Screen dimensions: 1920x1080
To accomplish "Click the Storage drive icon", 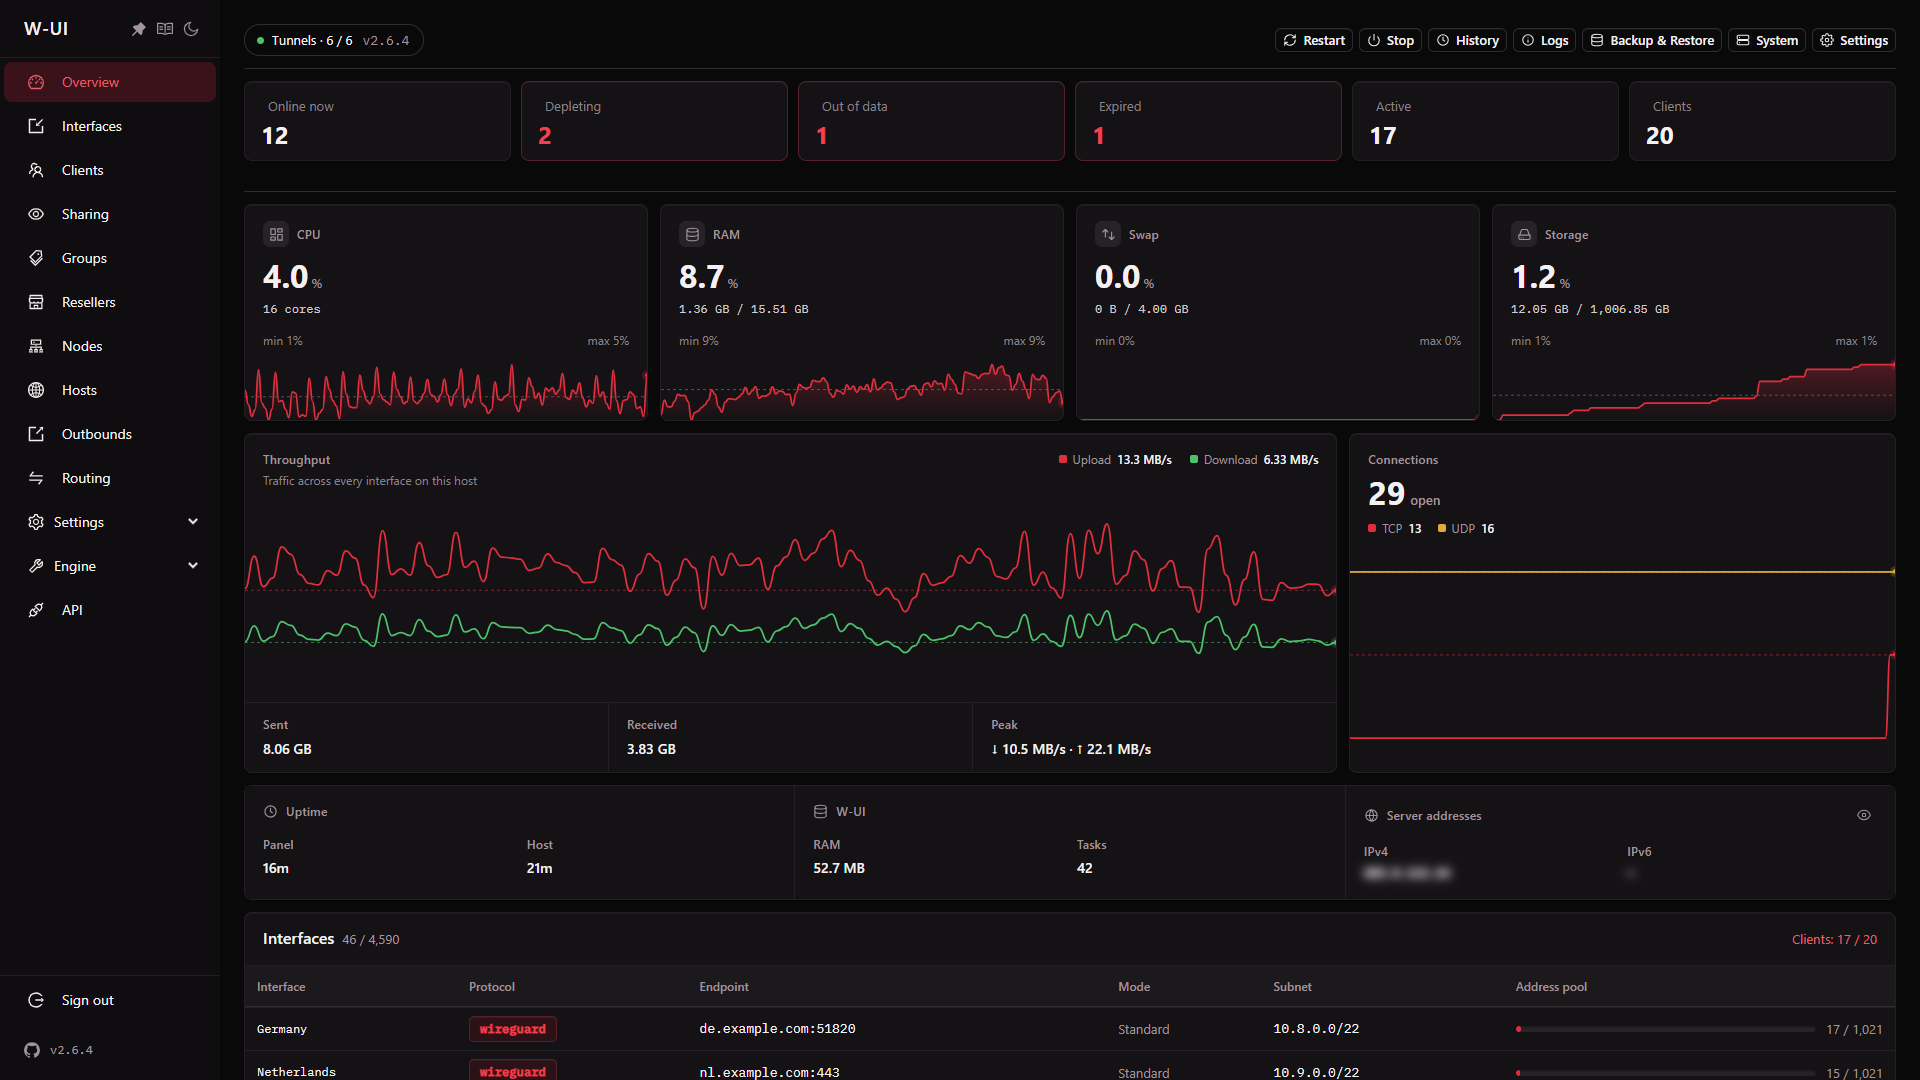I will [x=1524, y=234].
